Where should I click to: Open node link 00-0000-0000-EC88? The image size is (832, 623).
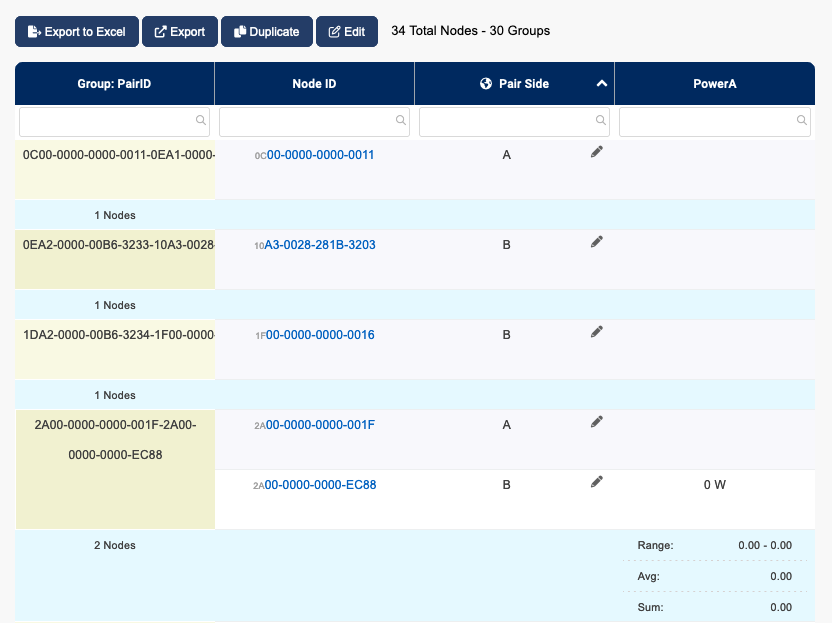[x=320, y=484]
